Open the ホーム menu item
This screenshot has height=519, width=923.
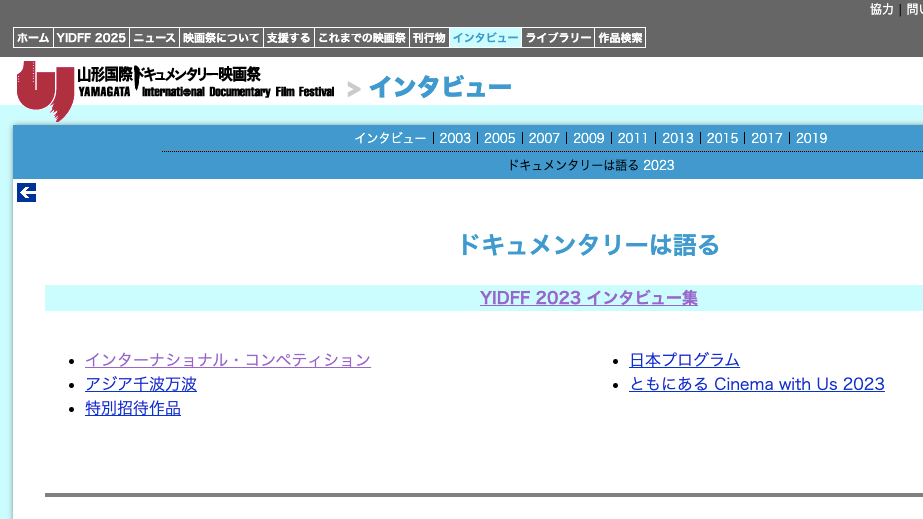tap(33, 38)
